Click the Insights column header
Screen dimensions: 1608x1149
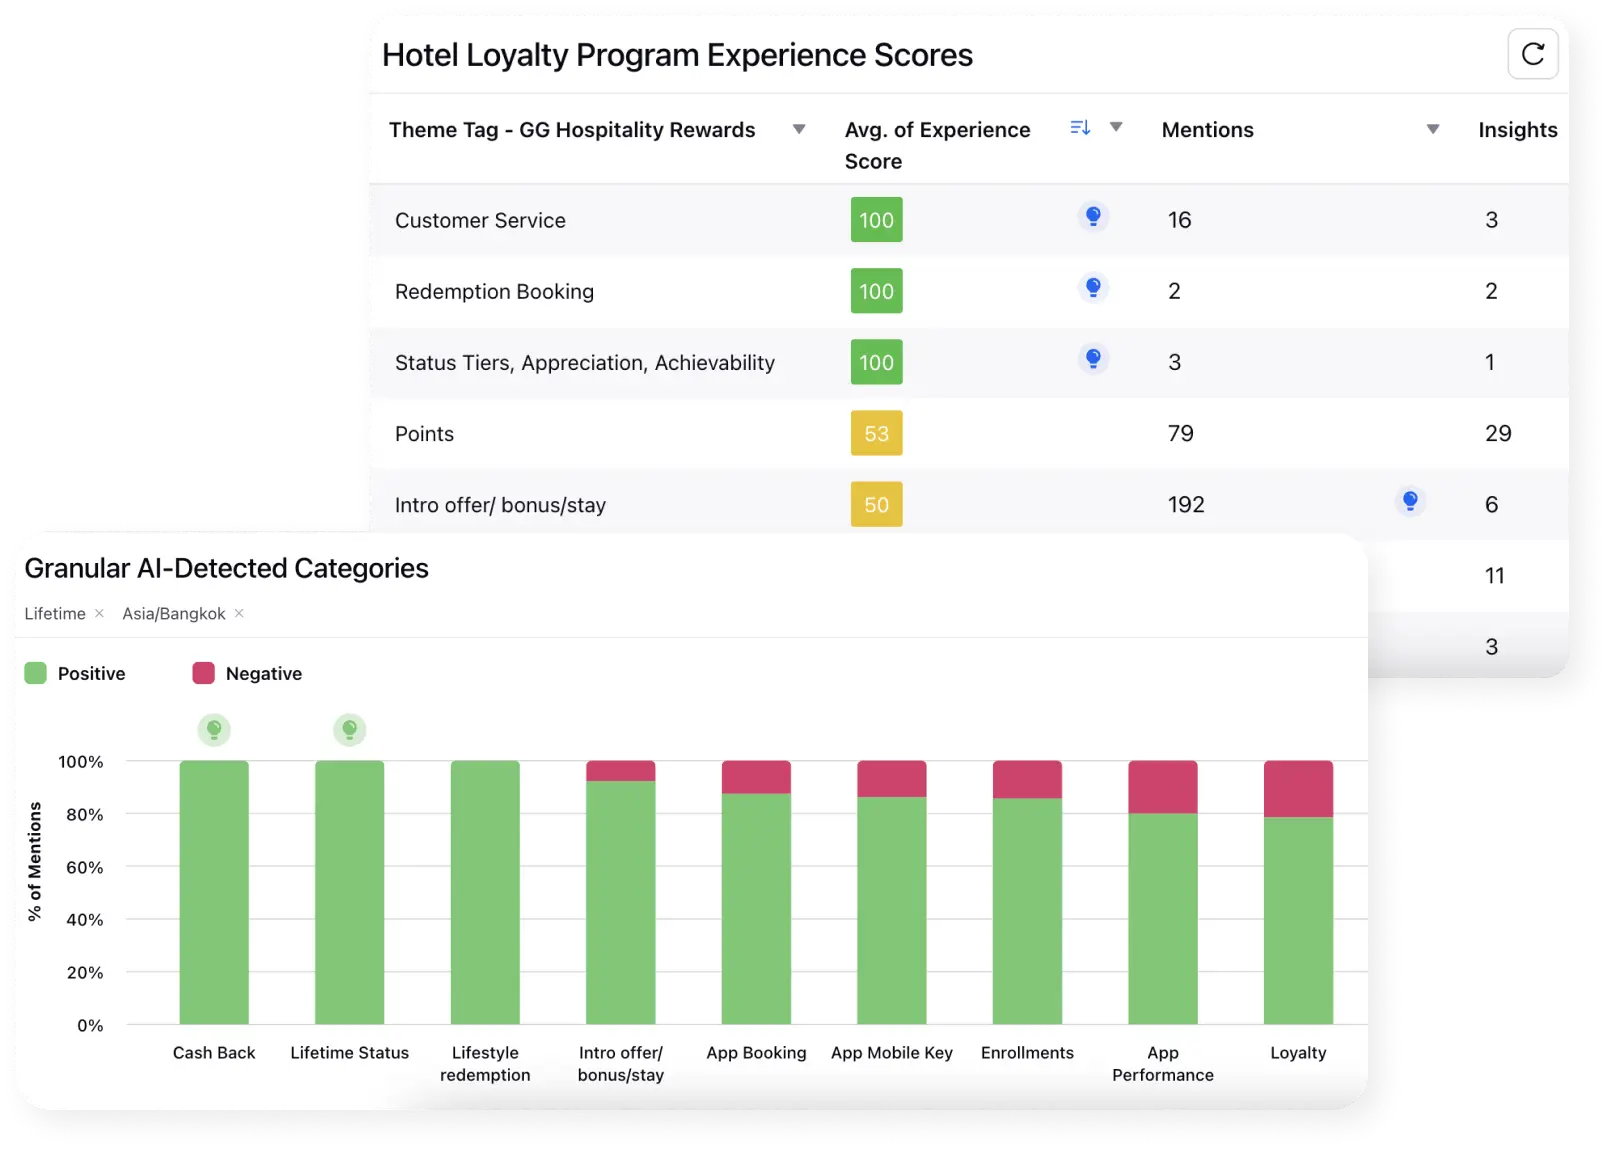[1517, 130]
